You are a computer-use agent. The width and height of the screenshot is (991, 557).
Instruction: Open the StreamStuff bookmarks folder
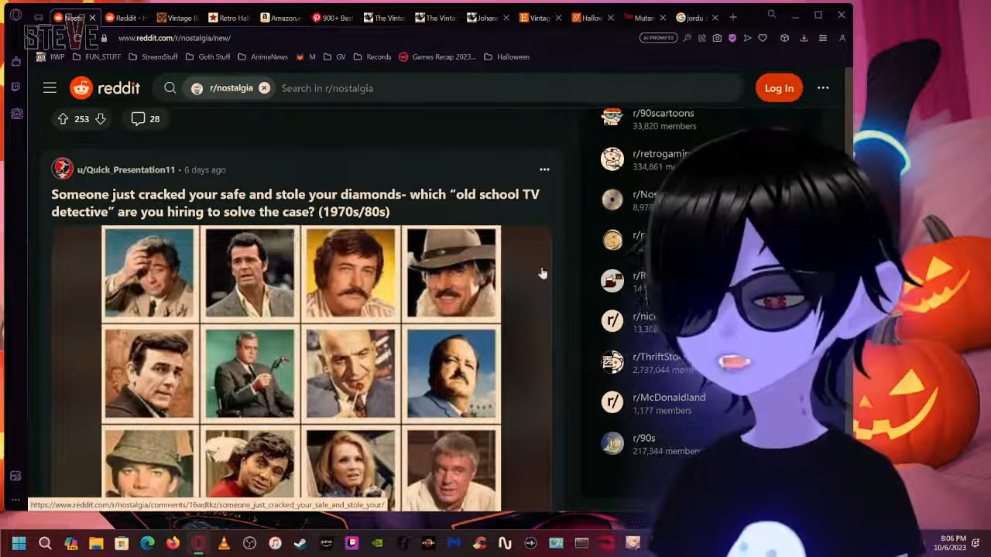[x=153, y=57]
